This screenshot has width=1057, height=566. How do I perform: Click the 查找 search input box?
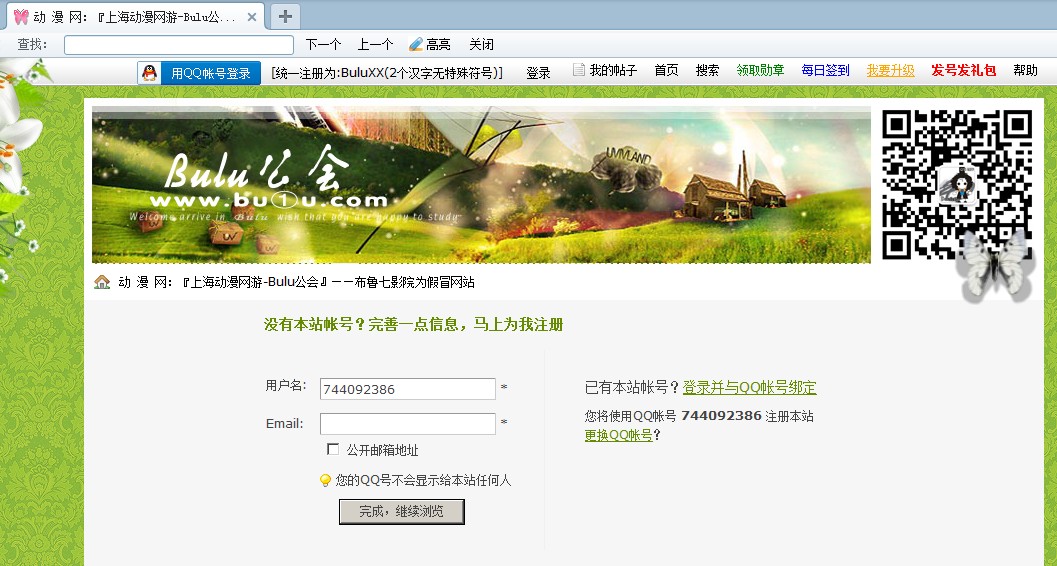pos(179,44)
